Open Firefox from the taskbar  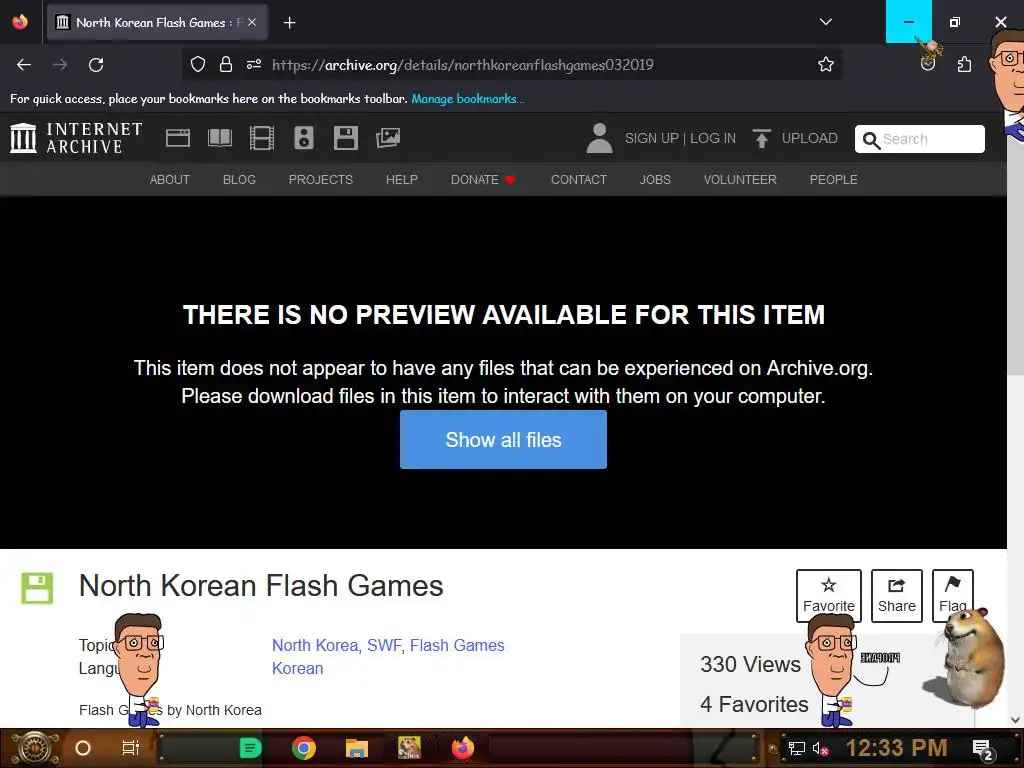(x=462, y=748)
